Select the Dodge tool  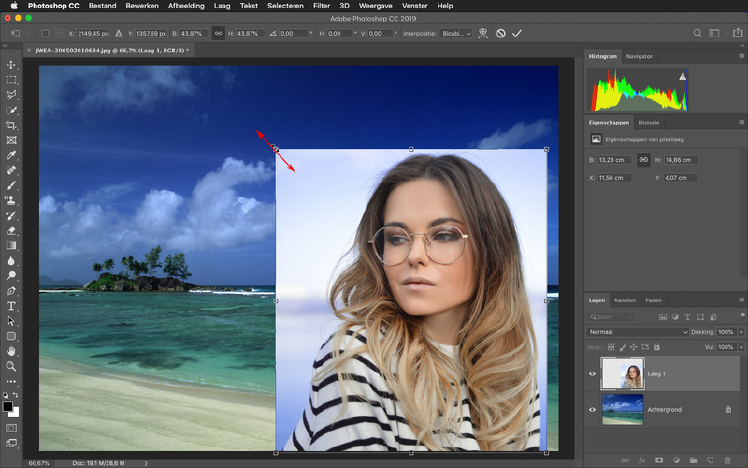11,276
